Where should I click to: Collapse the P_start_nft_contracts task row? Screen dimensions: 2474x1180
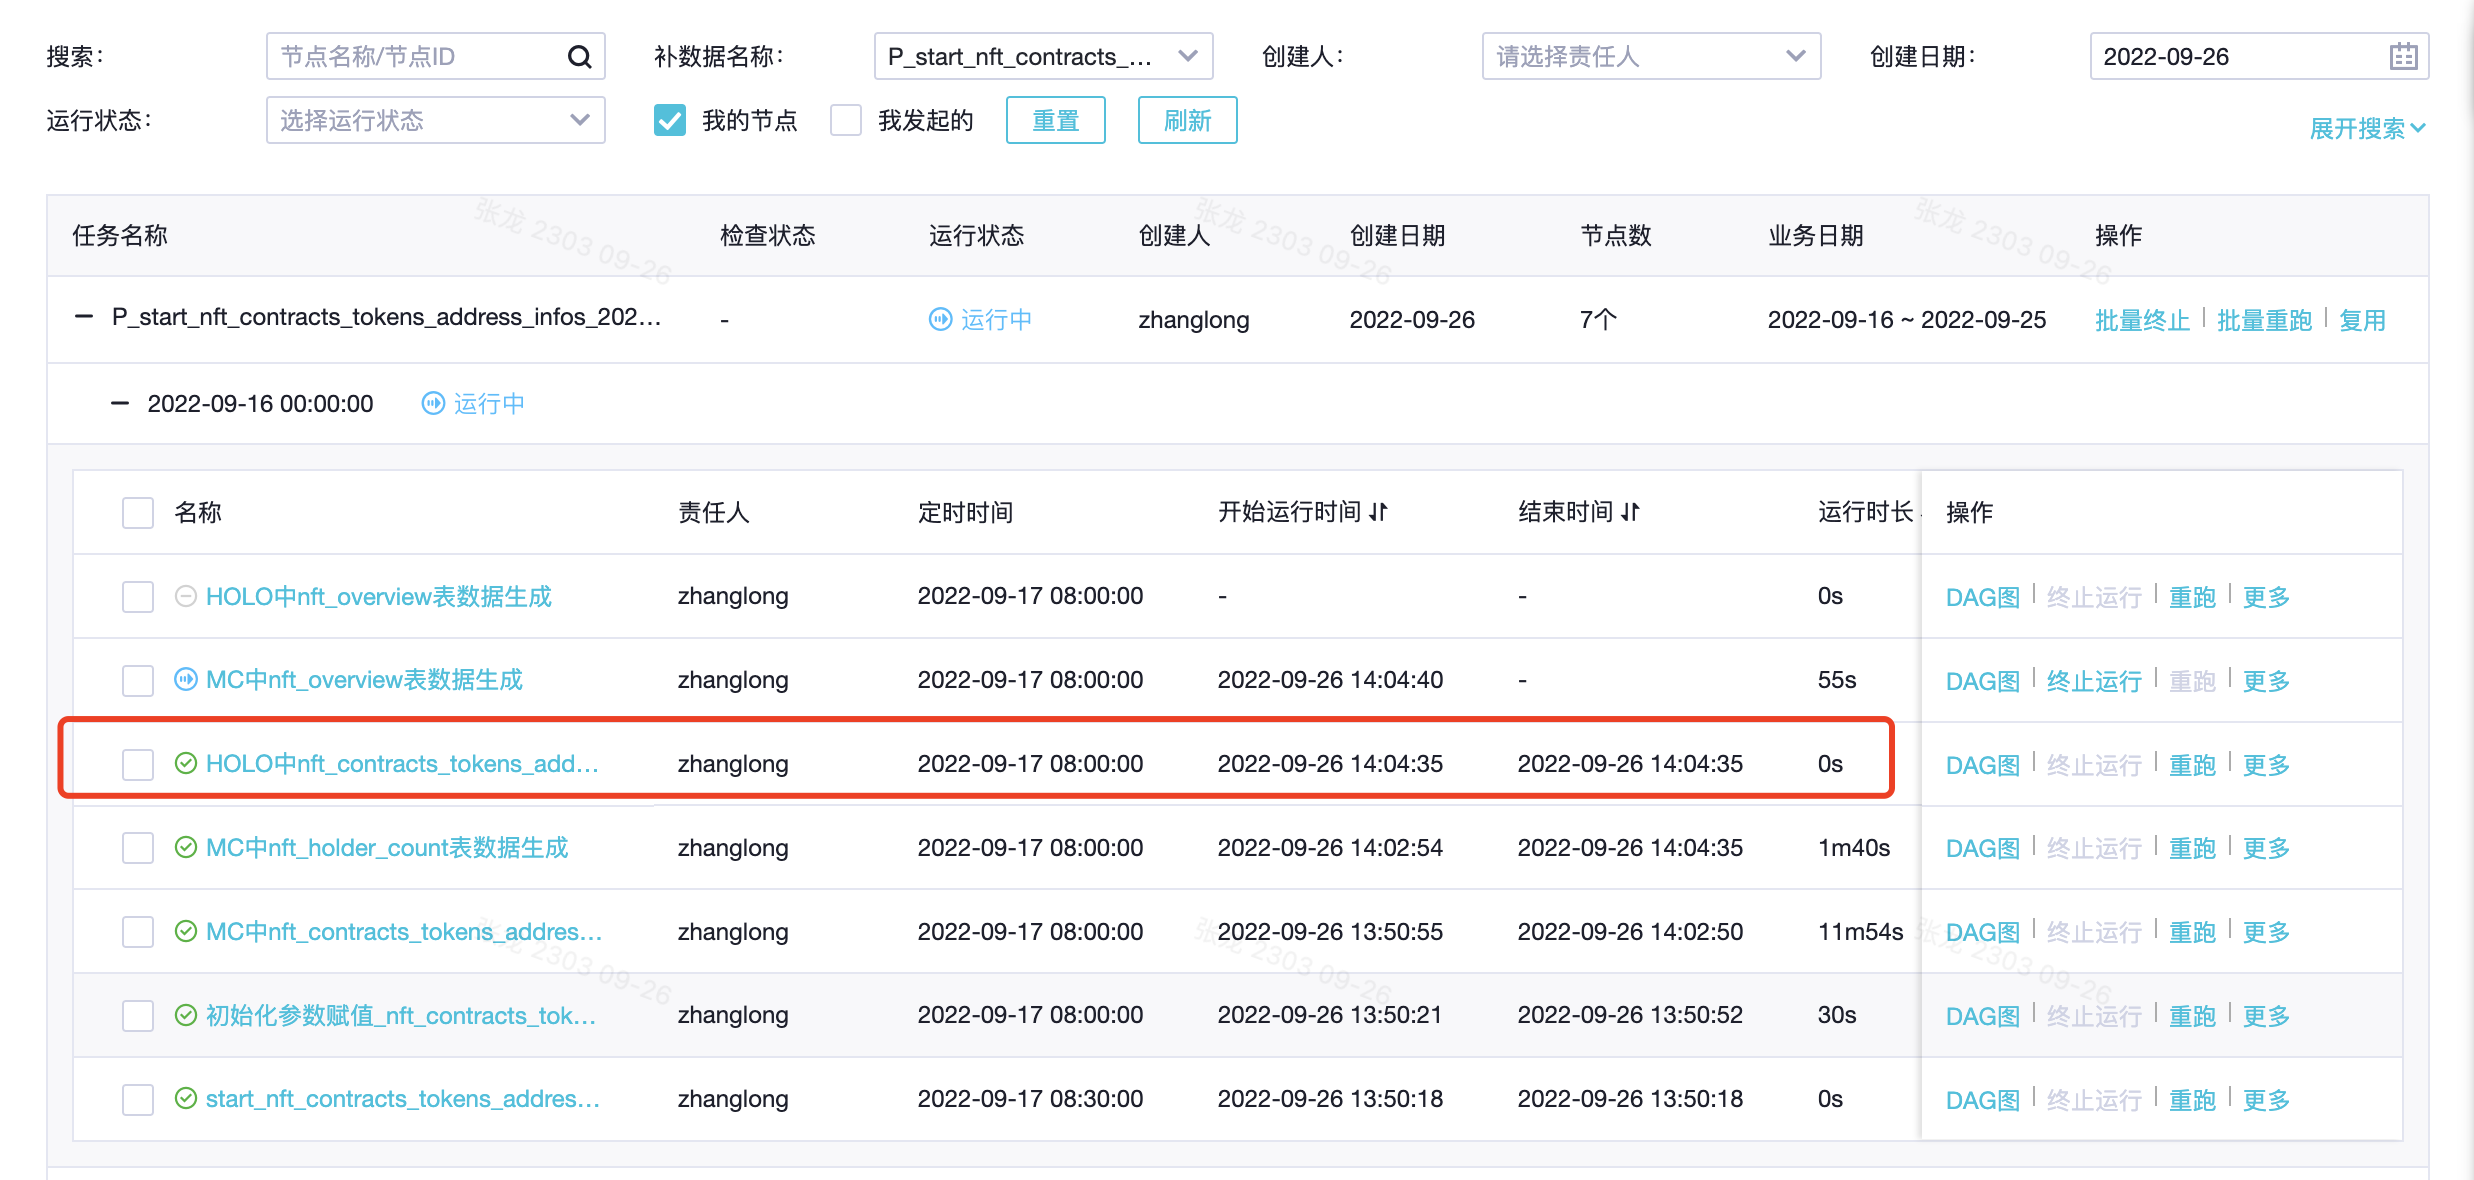click(84, 317)
